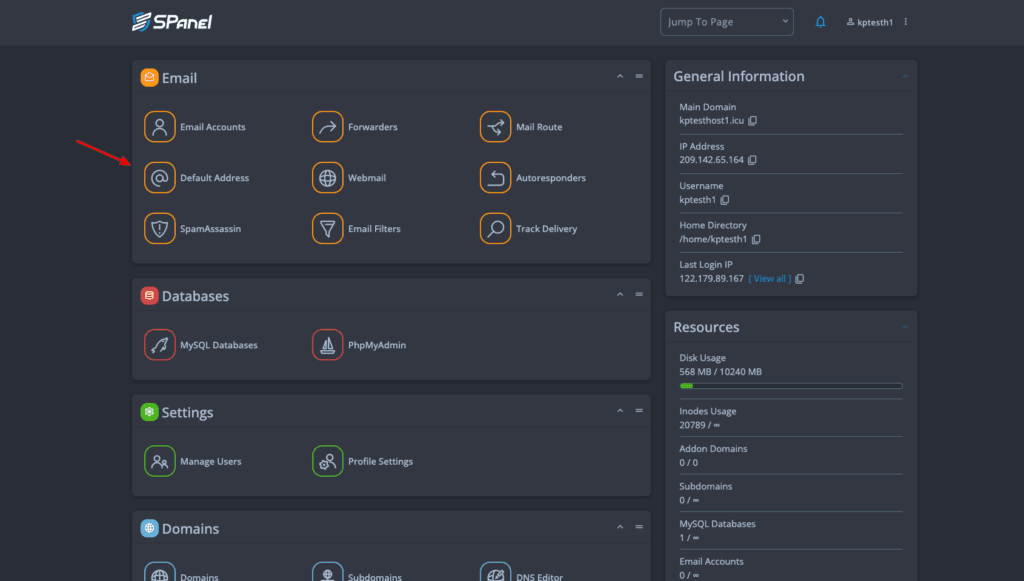Open the DNS Editor icon
Viewport: 1024px width, 581px height.
495,571
